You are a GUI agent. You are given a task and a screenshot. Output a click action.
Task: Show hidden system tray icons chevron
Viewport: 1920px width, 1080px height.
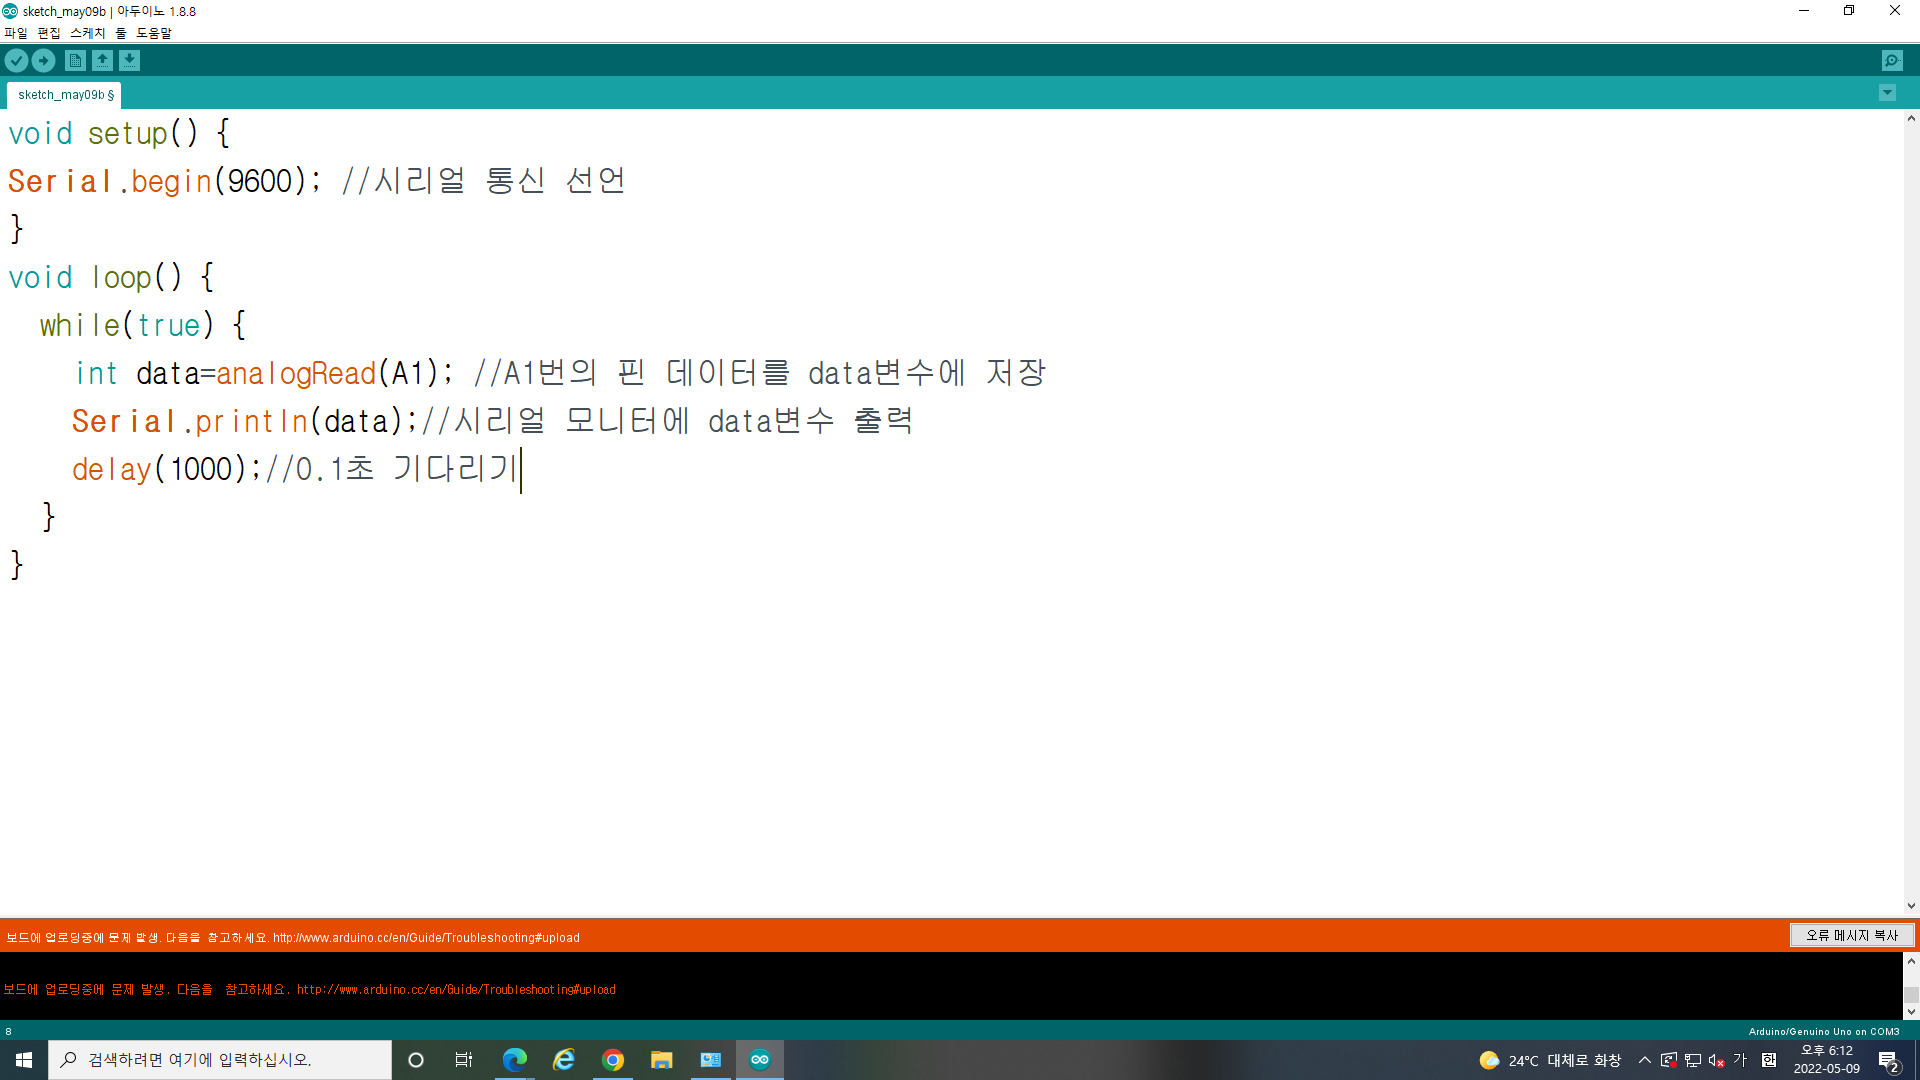coord(1645,1060)
